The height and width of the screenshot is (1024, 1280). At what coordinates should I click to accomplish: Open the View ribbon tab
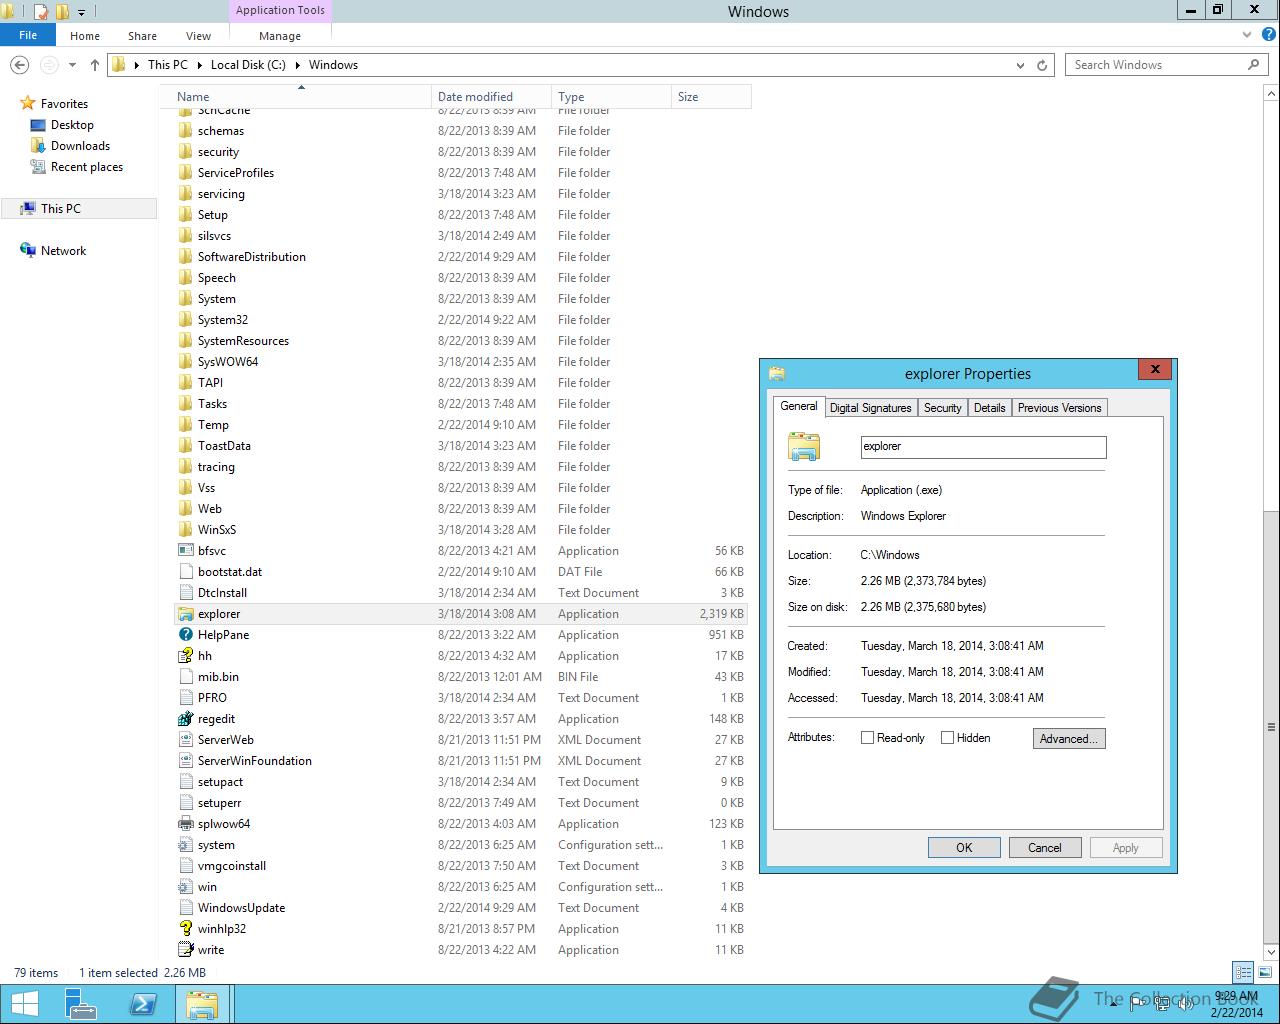(198, 35)
